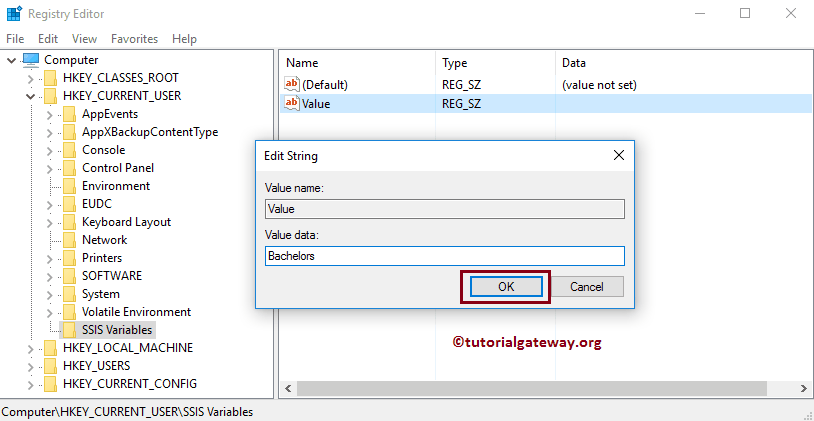
Task: Click the Volatile Environment folder icon
Action: pyautogui.click(x=69, y=312)
